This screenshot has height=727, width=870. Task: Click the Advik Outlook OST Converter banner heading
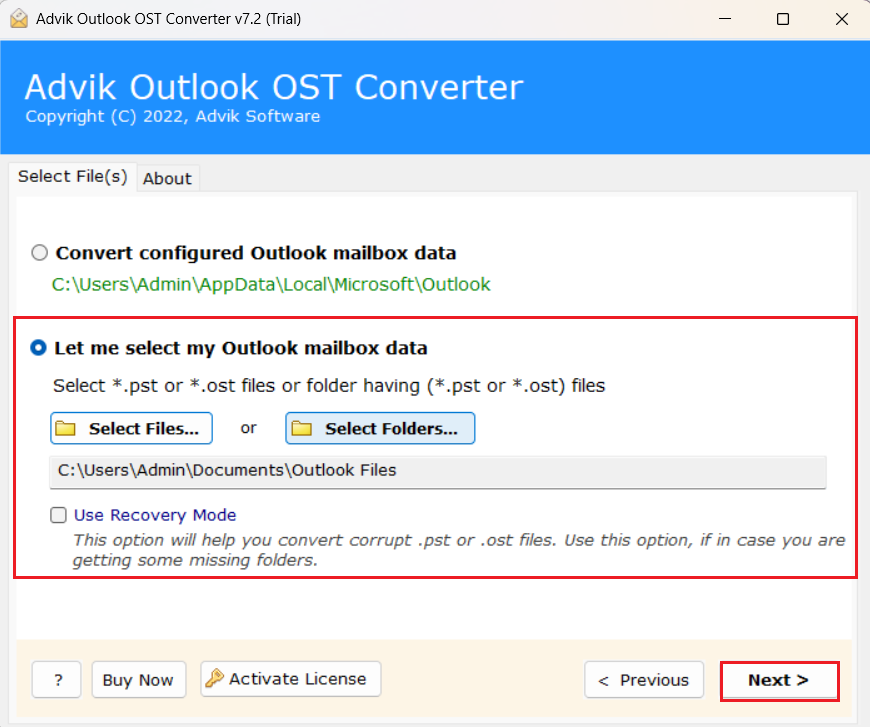[x=274, y=87]
